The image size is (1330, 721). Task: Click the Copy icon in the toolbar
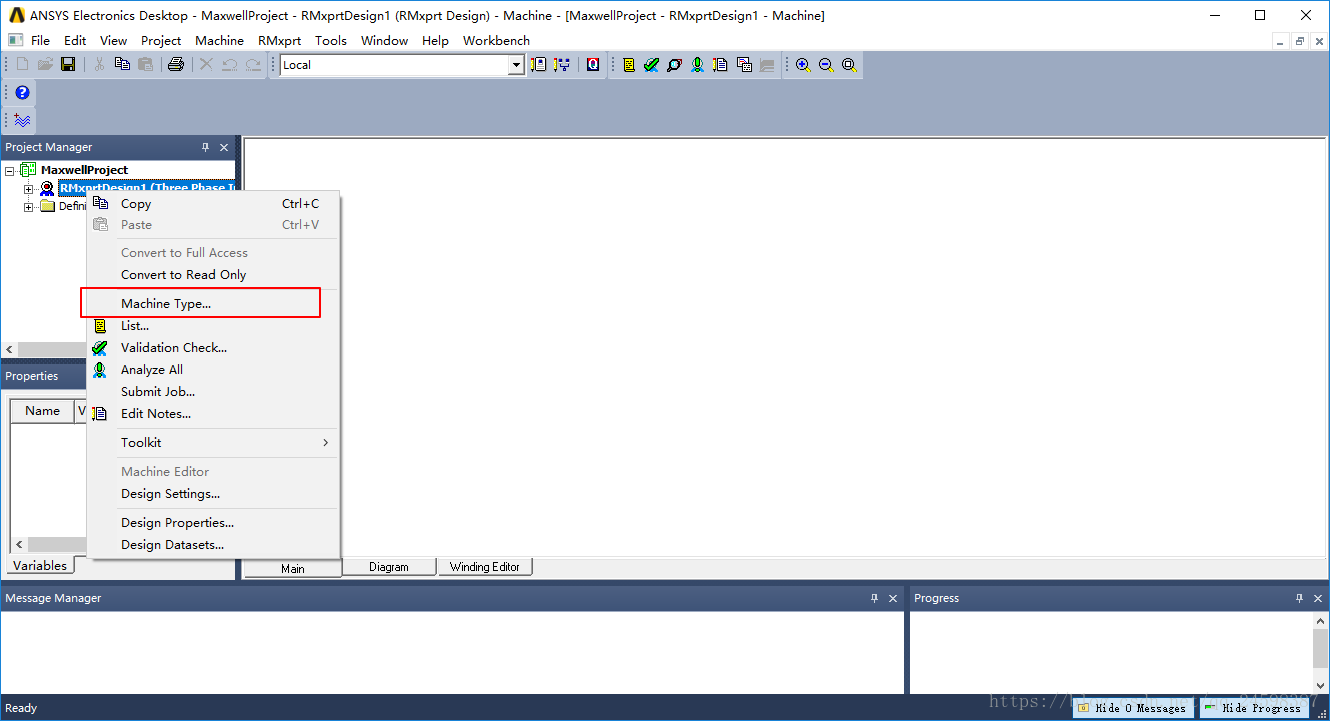(x=122, y=64)
